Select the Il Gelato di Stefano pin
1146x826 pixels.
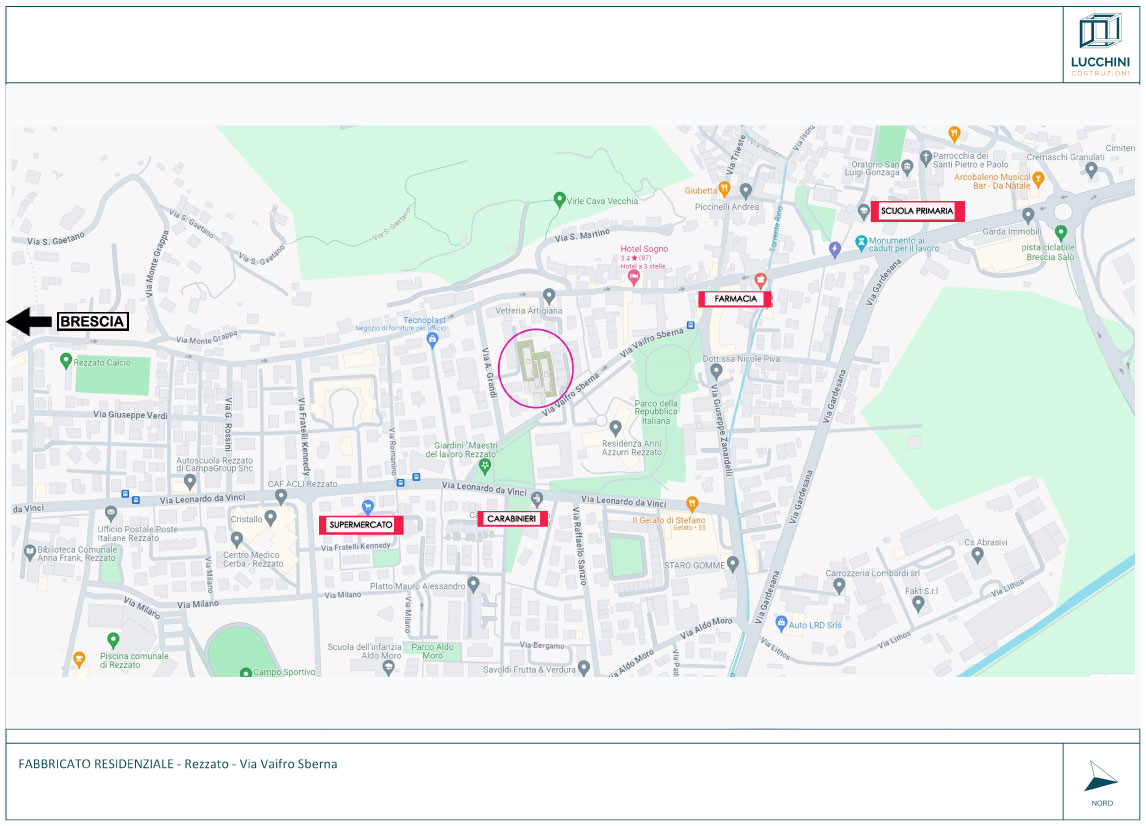coord(691,504)
